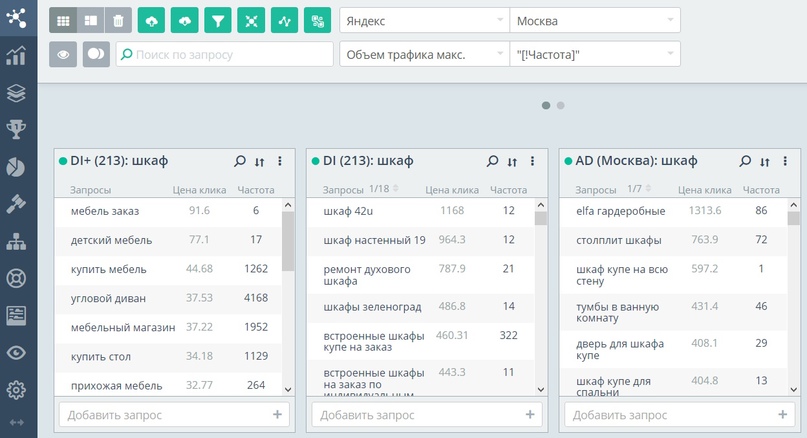The width and height of the screenshot is (807, 438).
Task: Open the sidebar eye monitoring icon
Action: [16, 353]
